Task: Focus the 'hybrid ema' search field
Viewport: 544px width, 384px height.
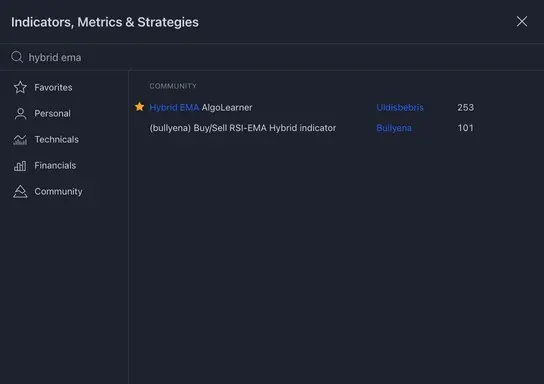Action: coord(272,57)
